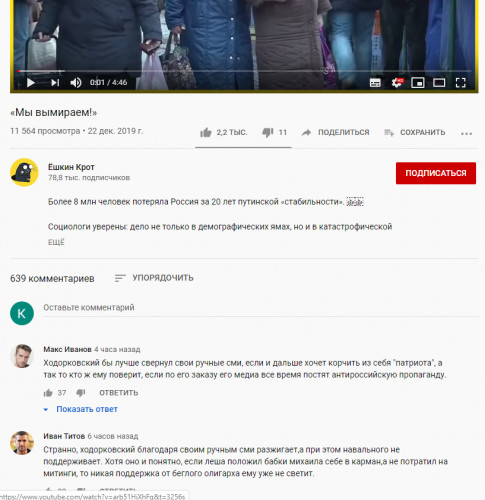485x500 pixels.
Task: Open Ешкин Крот channel avatar
Action: point(24,172)
